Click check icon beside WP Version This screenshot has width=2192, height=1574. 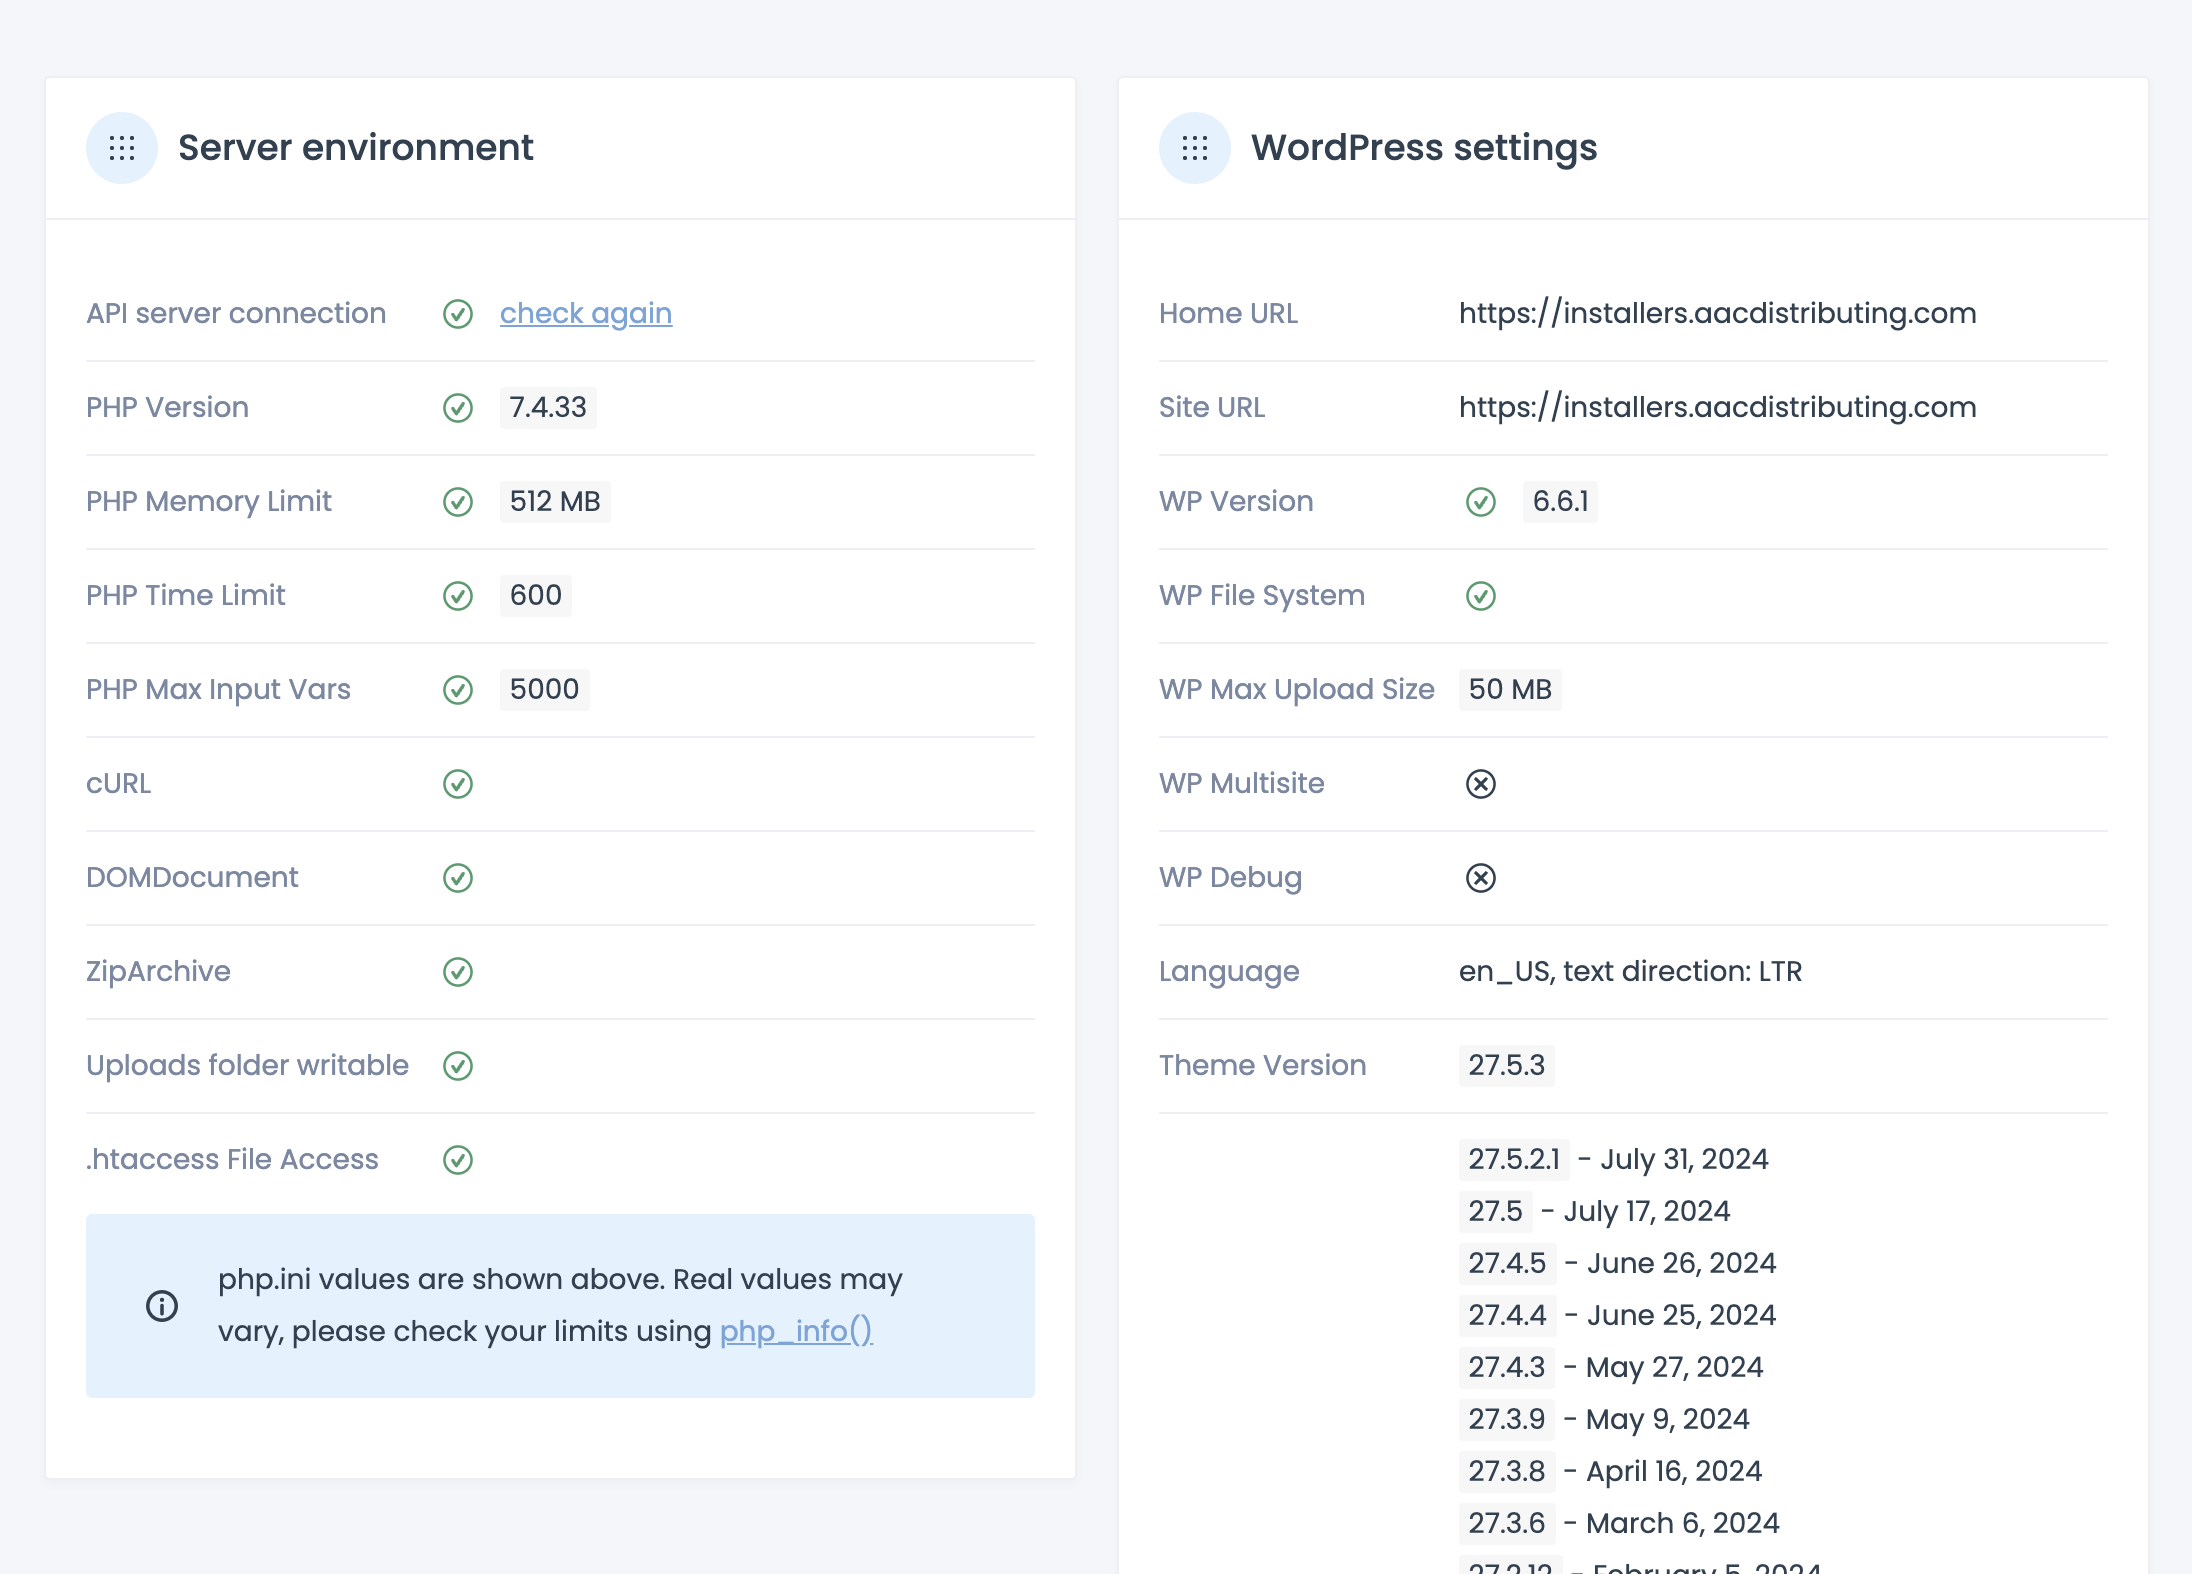tap(1481, 502)
